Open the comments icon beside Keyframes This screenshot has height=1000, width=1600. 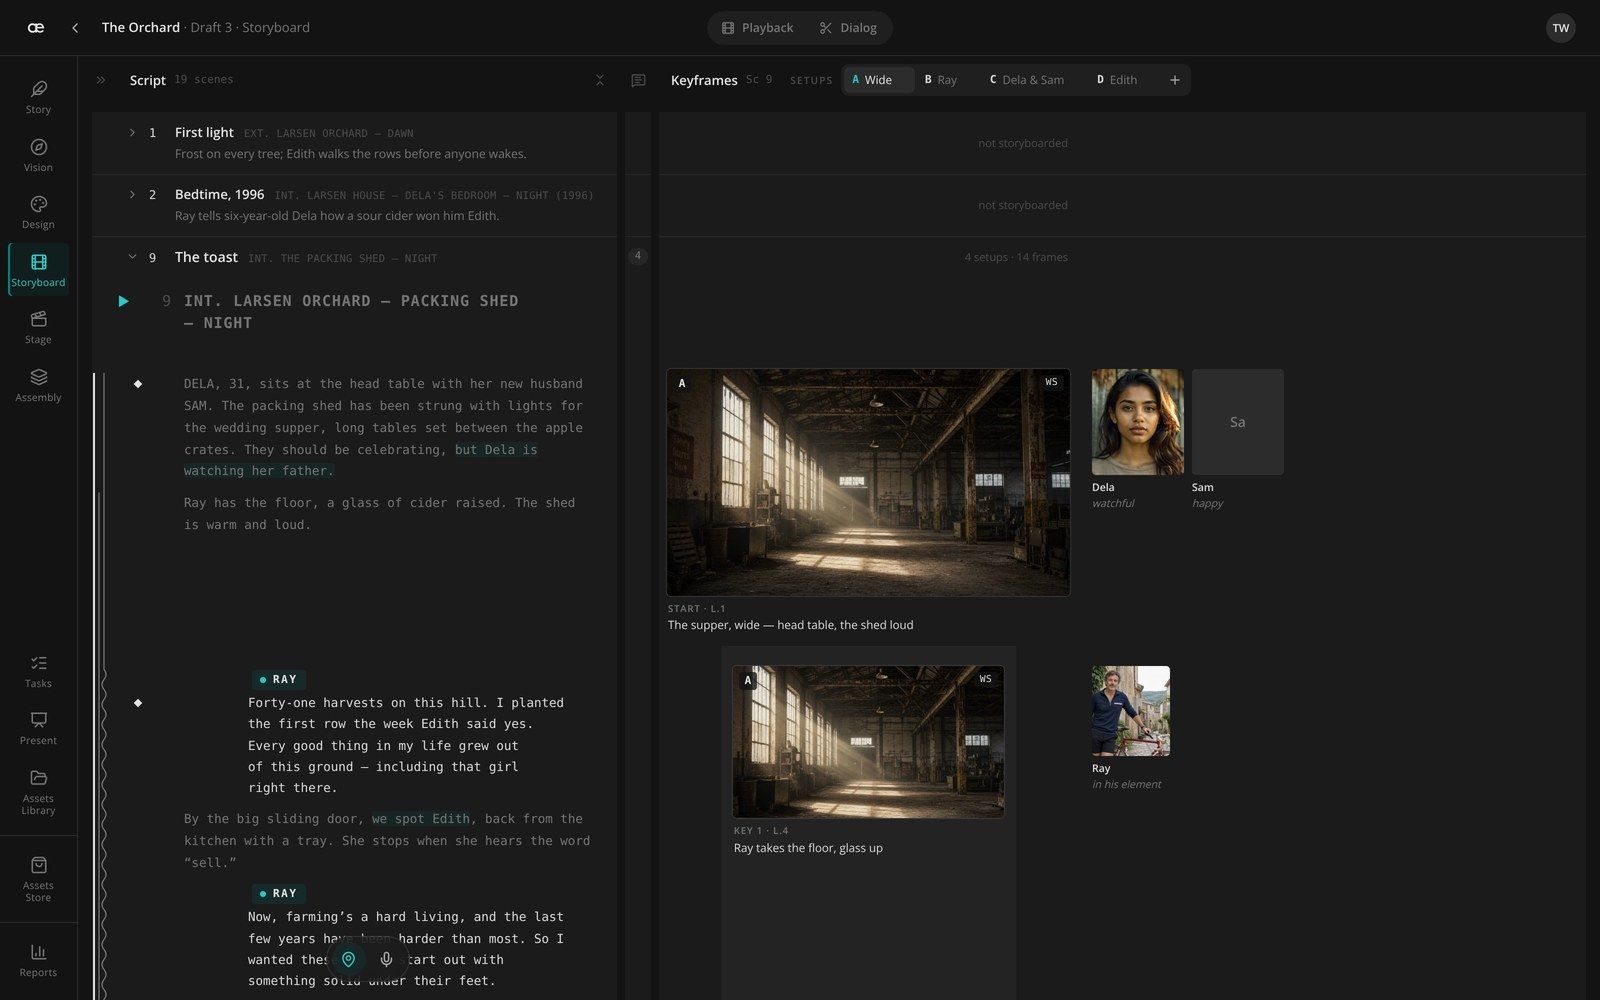tap(638, 80)
